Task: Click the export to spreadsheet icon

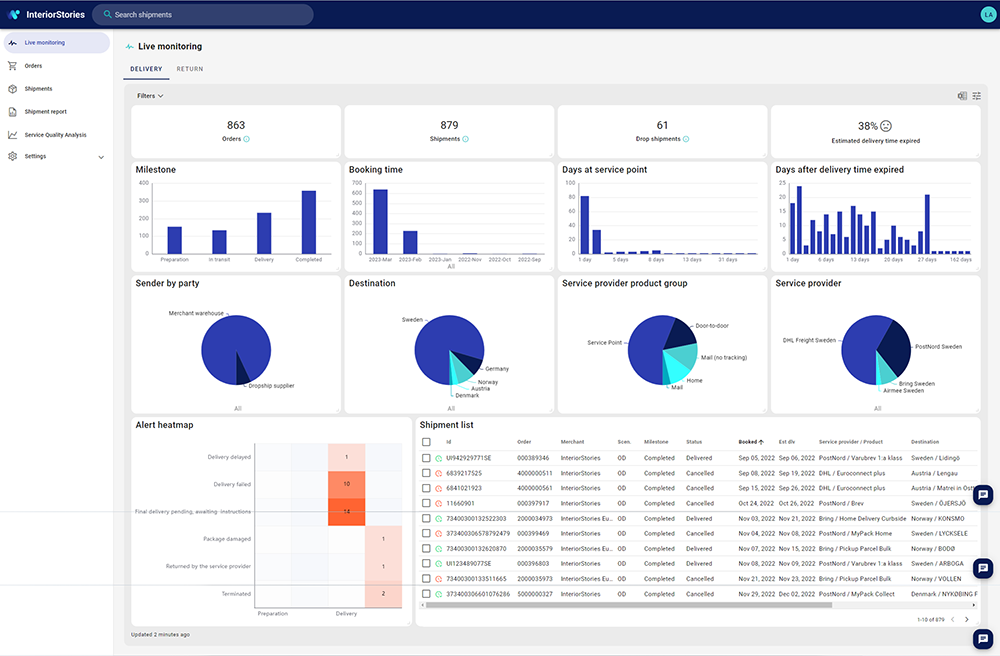Action: (962, 96)
